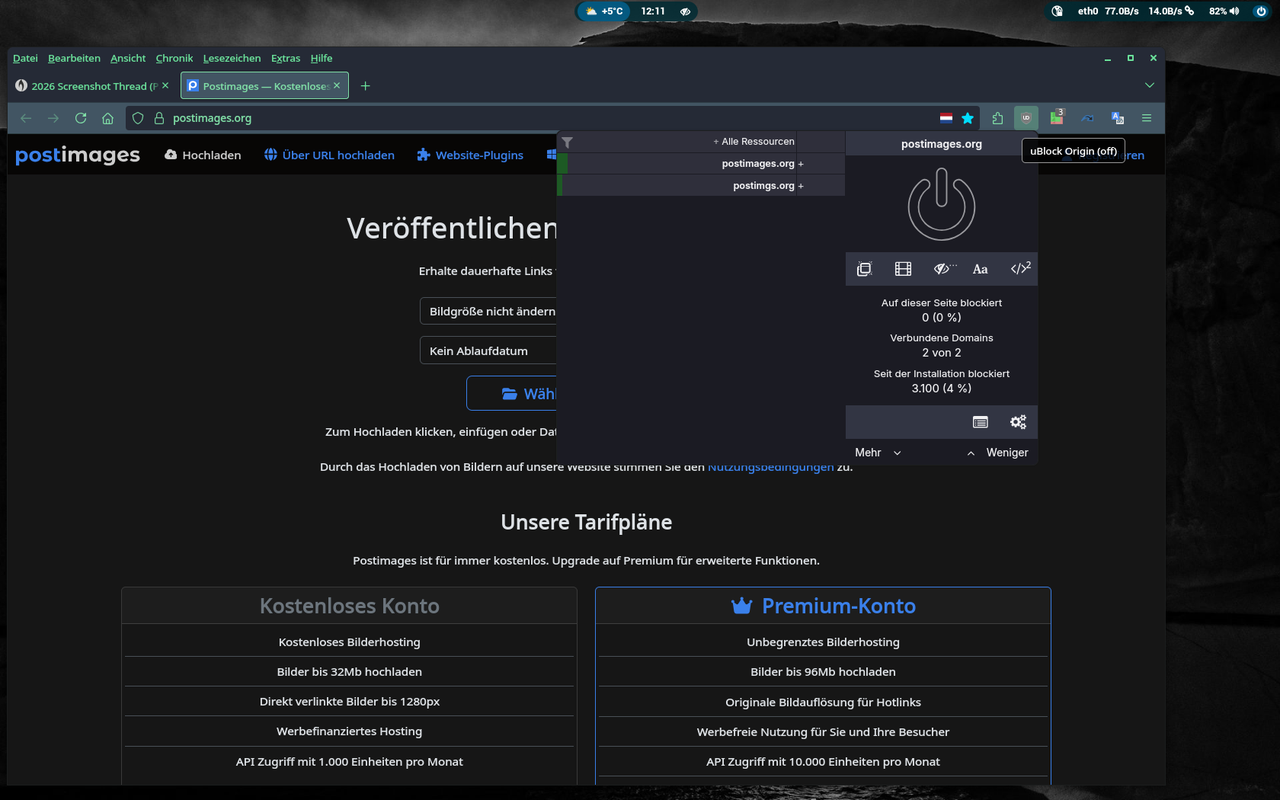Click the postimages logo
Image resolution: width=1280 pixels, height=800 pixels.
(x=77, y=155)
